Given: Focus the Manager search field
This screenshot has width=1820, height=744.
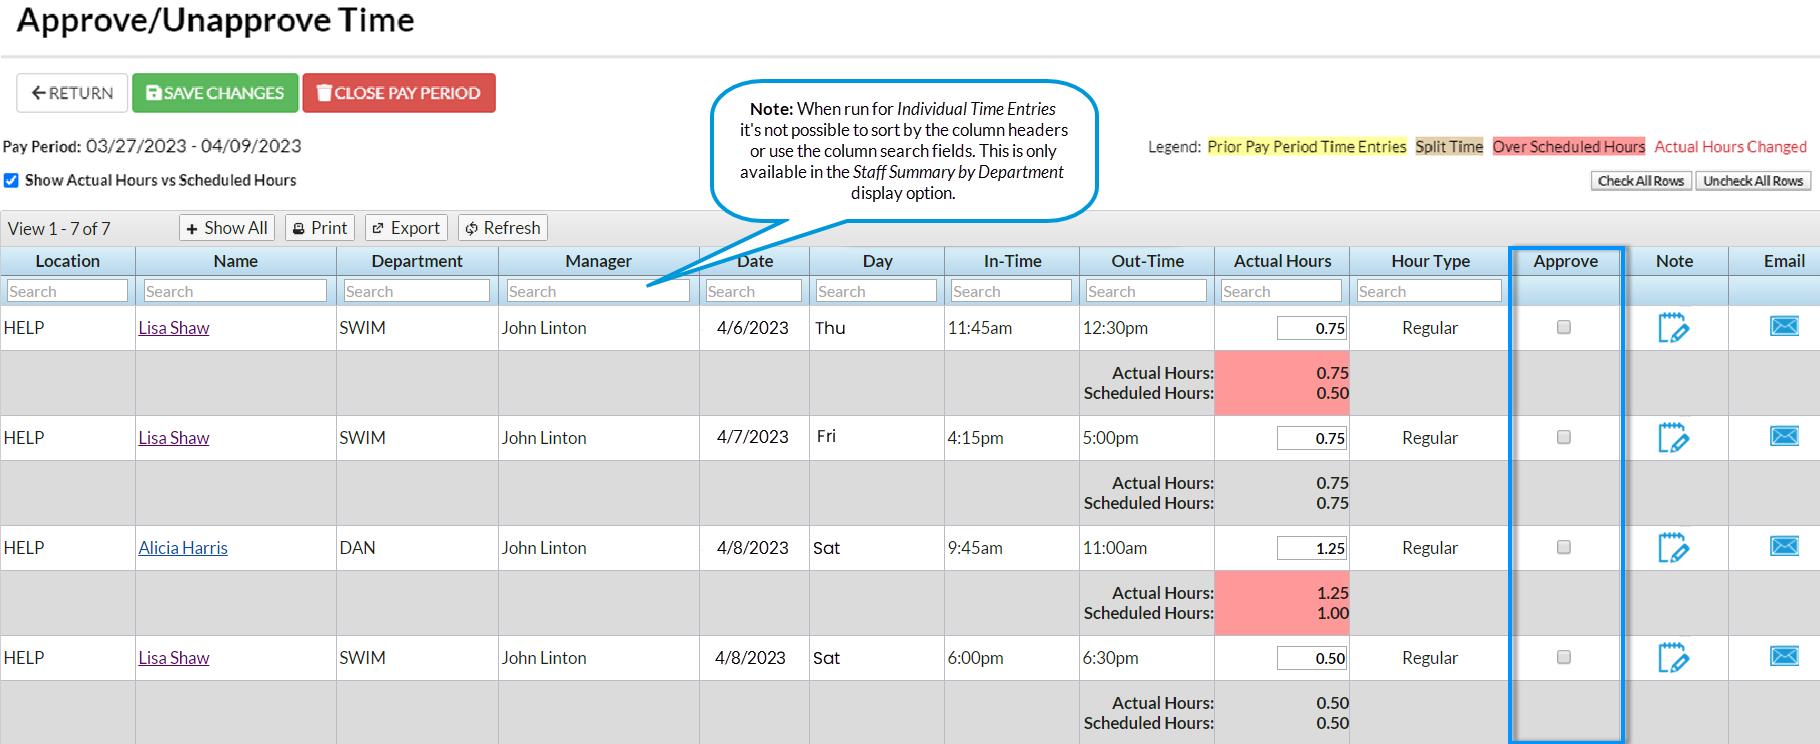Looking at the screenshot, I should coord(598,291).
